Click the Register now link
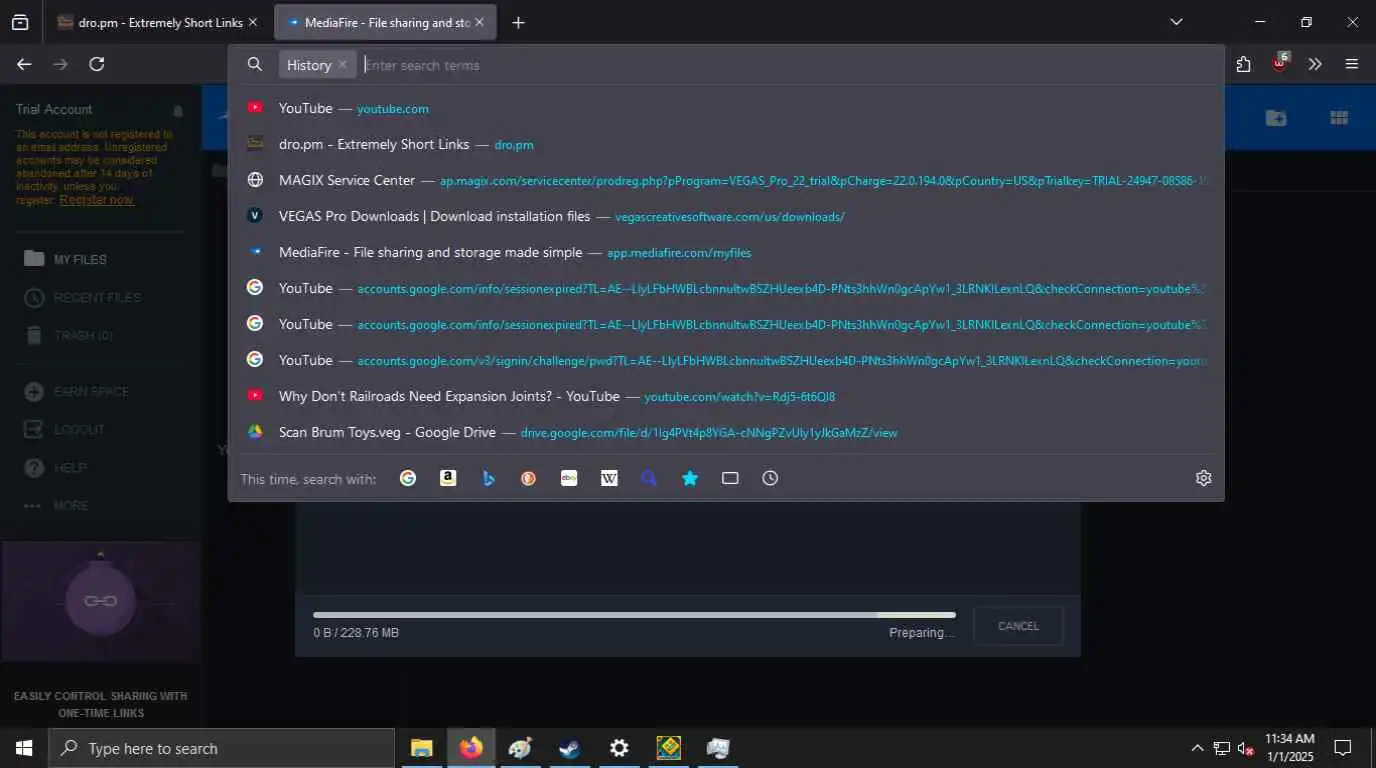Image resolution: width=1376 pixels, height=768 pixels. pyautogui.click(x=96, y=200)
